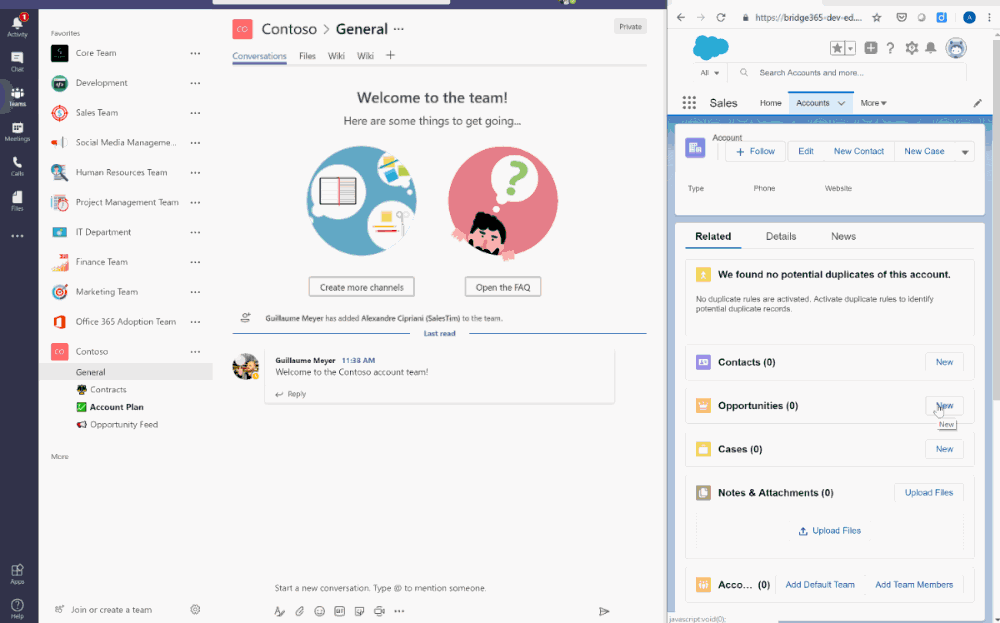
Task: Open Salesforce user profile avatar
Action: [x=956, y=48]
